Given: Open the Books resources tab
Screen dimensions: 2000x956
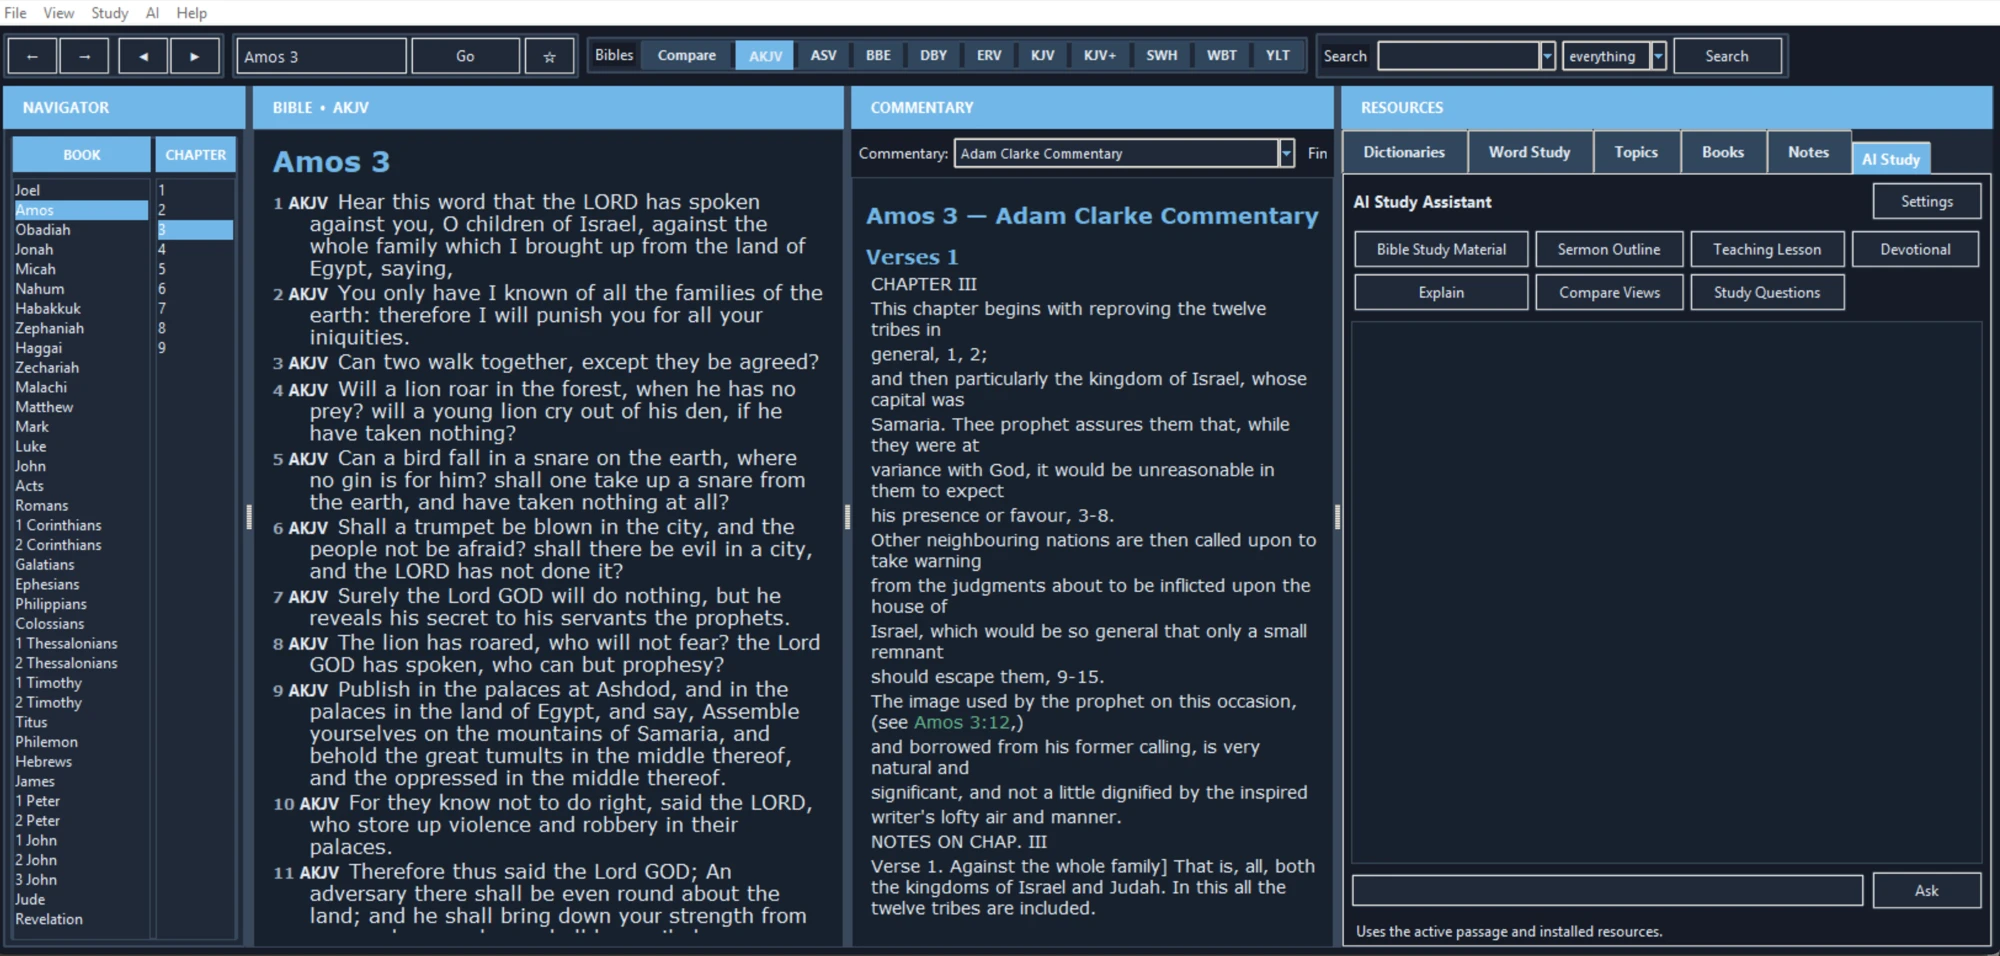Looking at the screenshot, I should click(x=1723, y=152).
